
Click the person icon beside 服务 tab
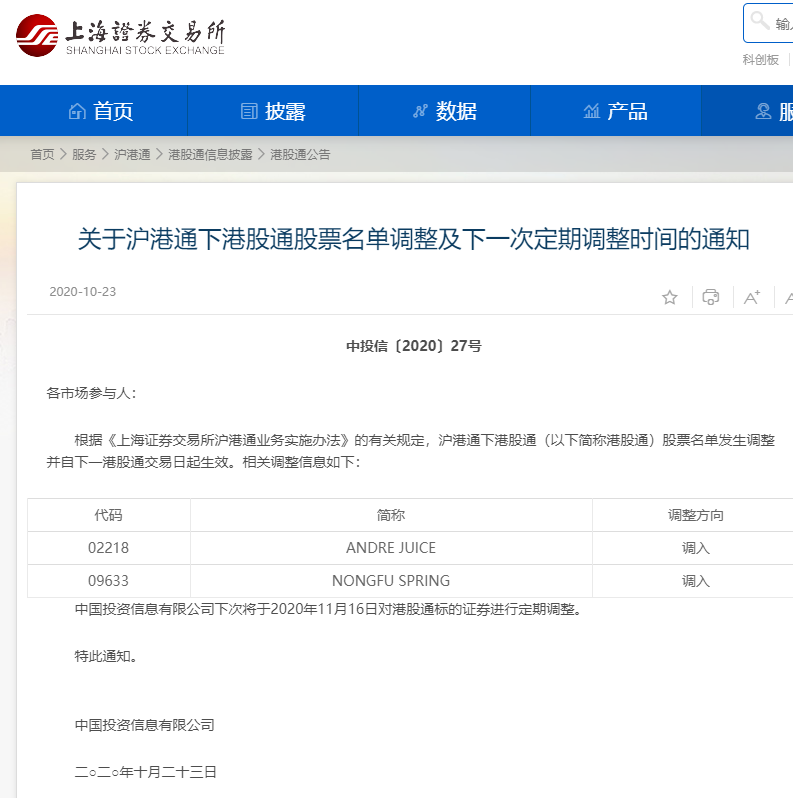click(763, 111)
